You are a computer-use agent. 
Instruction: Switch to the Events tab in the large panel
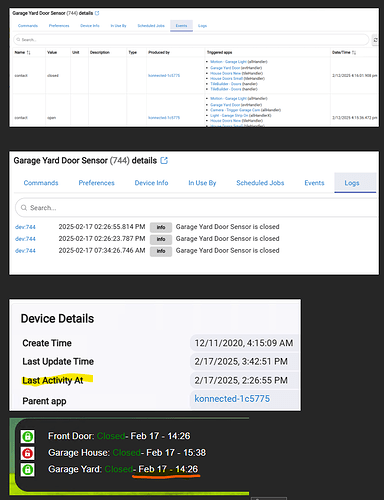314,183
